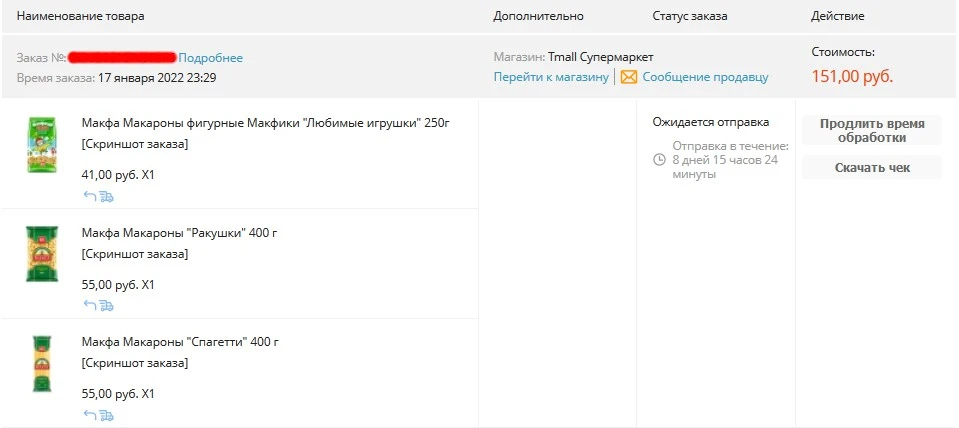Open Ракушки pasta product thumbnail
This screenshot has height=428, width=959.
coord(42,254)
